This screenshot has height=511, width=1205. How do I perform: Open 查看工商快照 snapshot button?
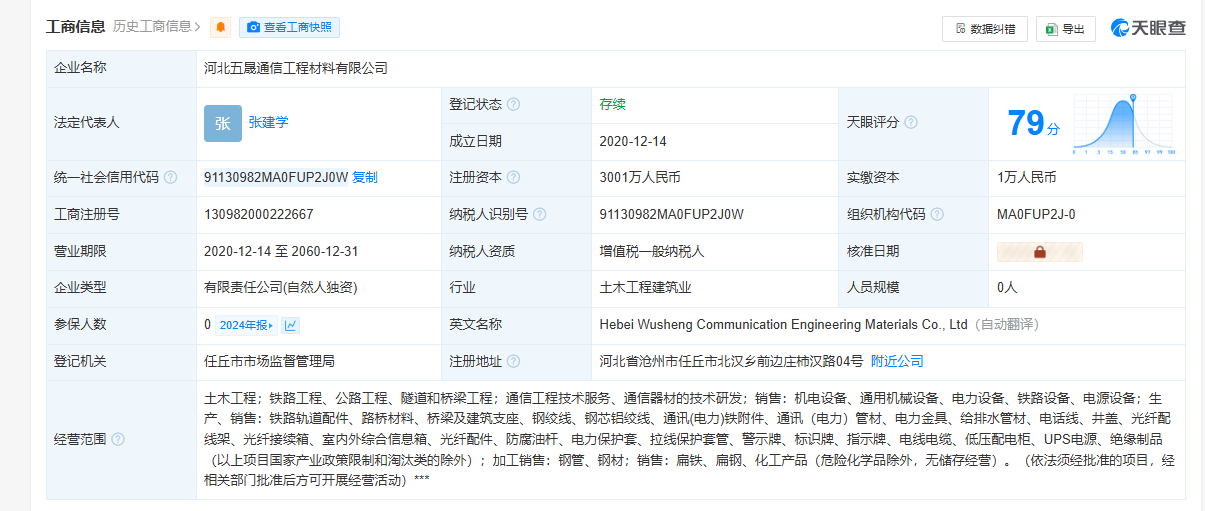point(290,27)
